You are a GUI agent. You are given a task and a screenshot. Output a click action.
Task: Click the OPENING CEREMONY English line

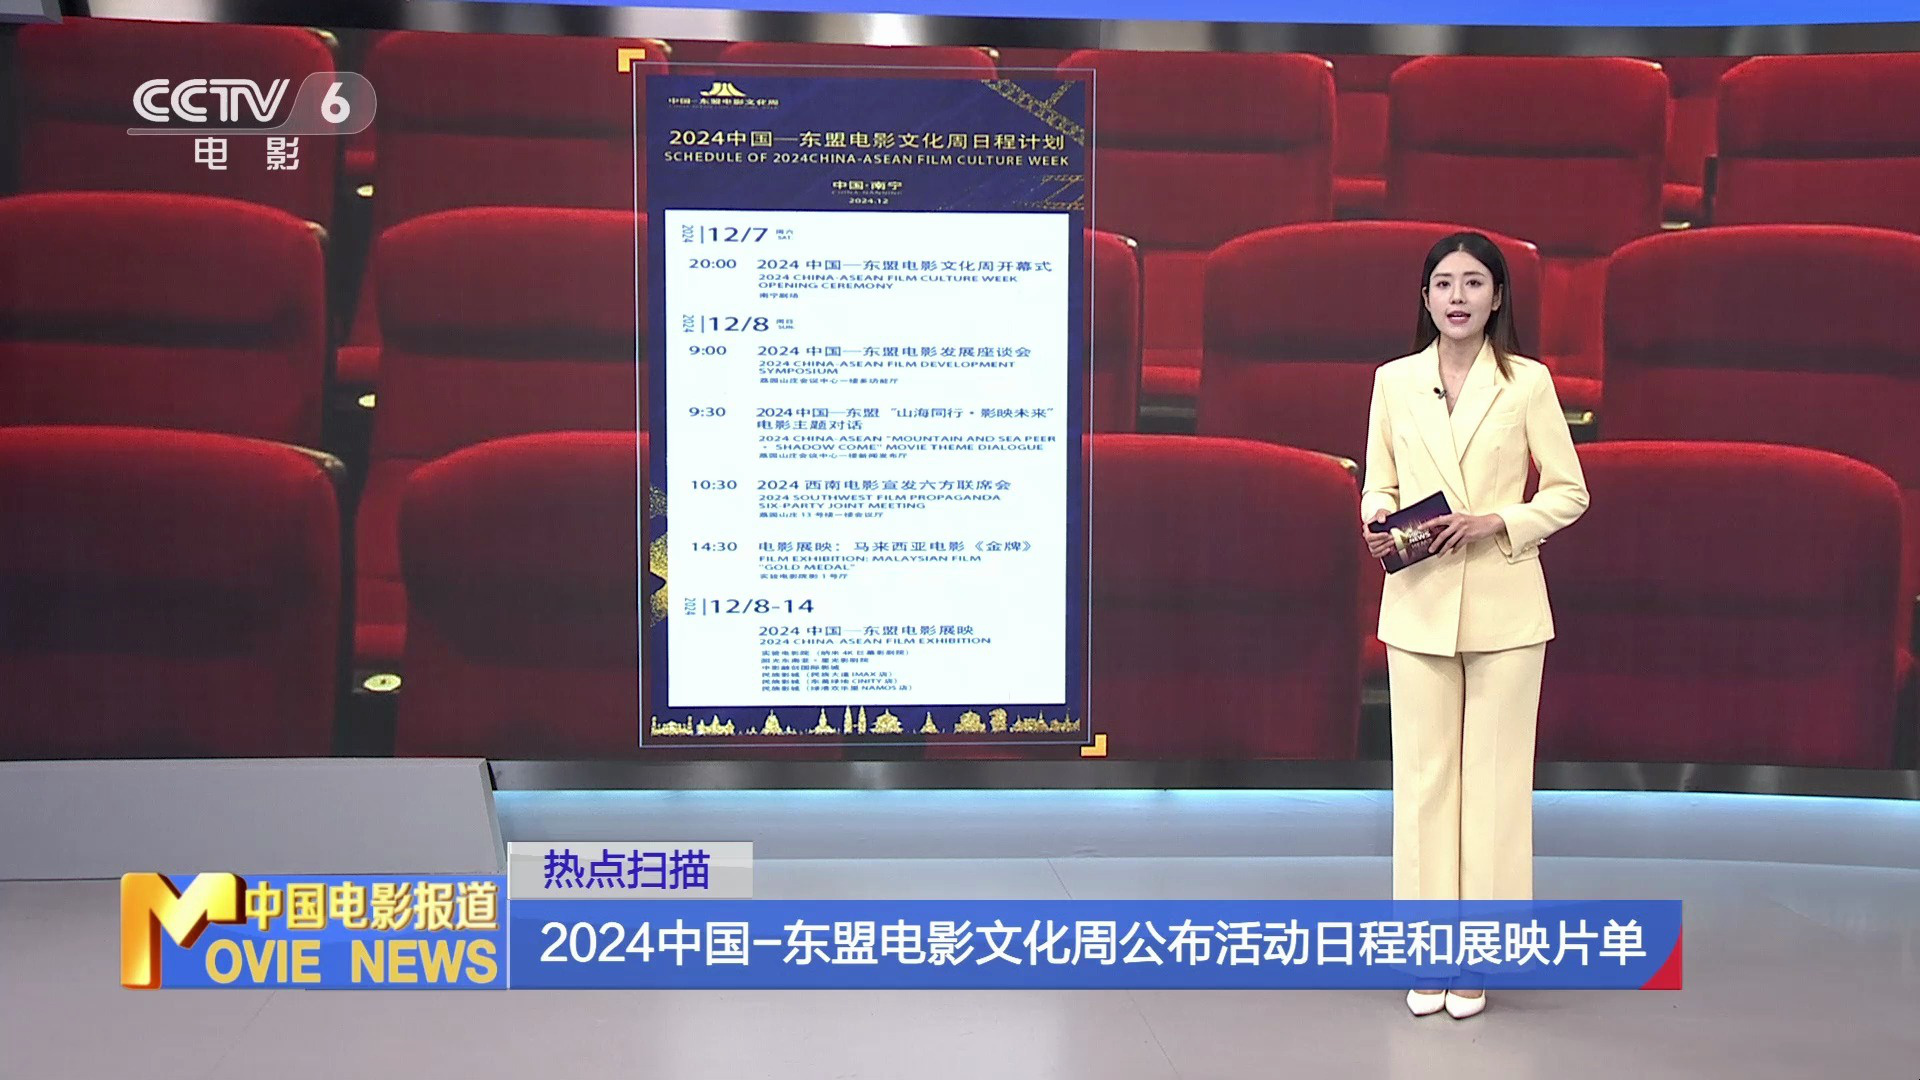pyautogui.click(x=825, y=286)
